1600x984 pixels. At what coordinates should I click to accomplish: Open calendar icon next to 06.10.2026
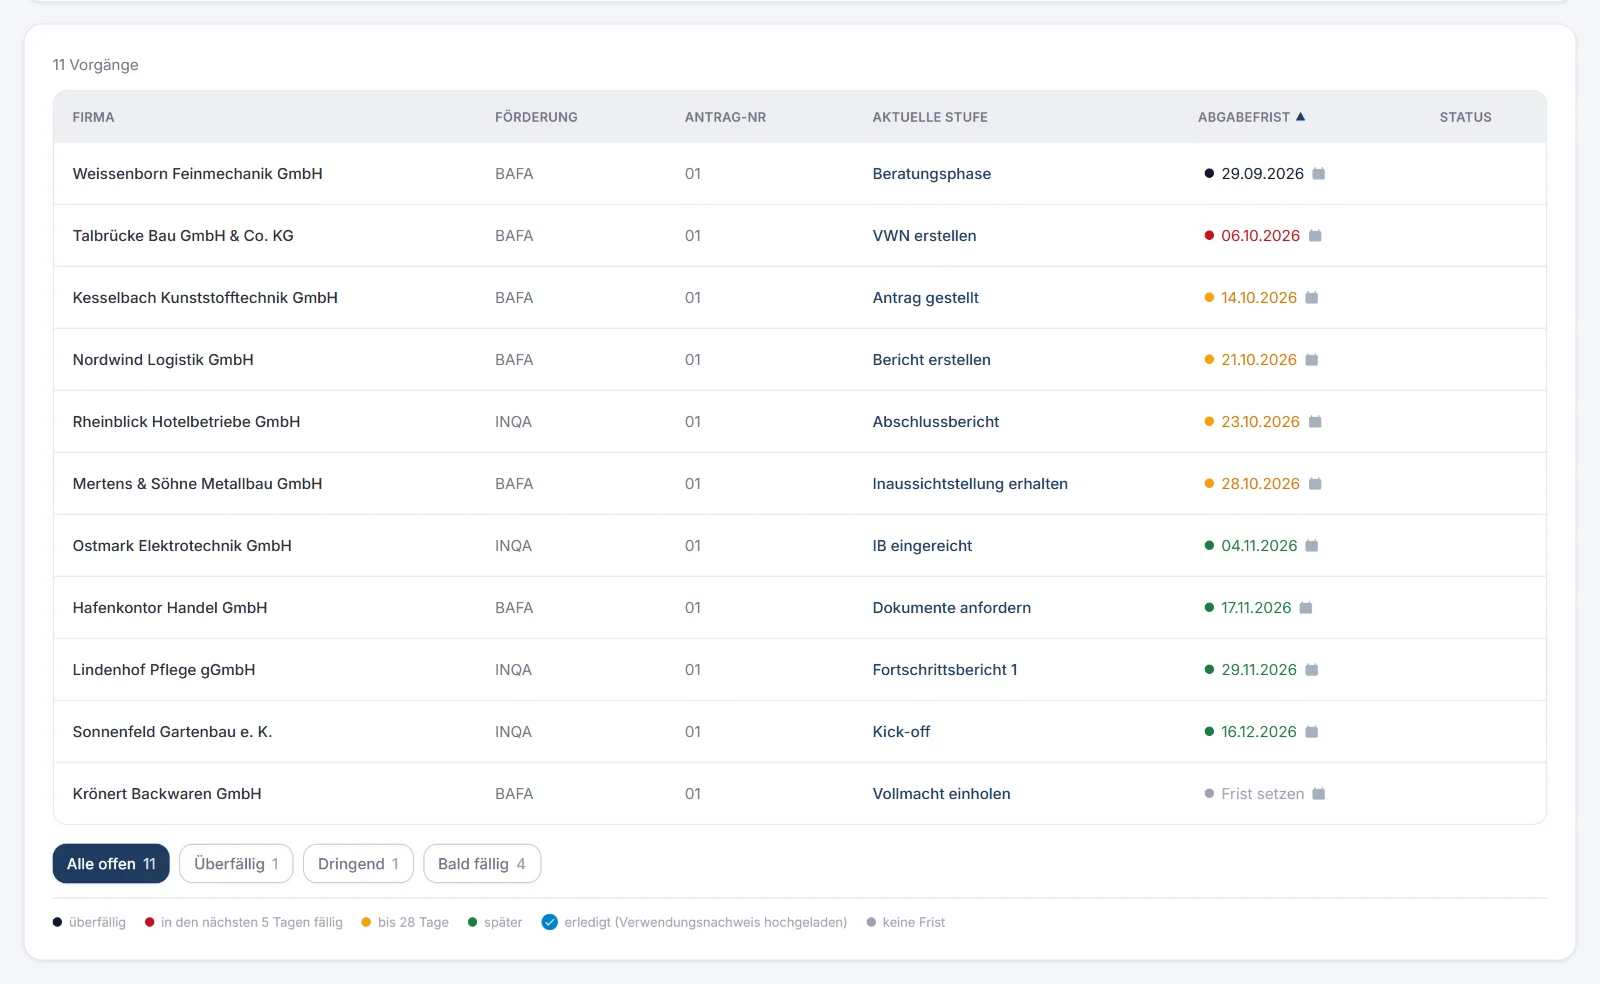1315,236
